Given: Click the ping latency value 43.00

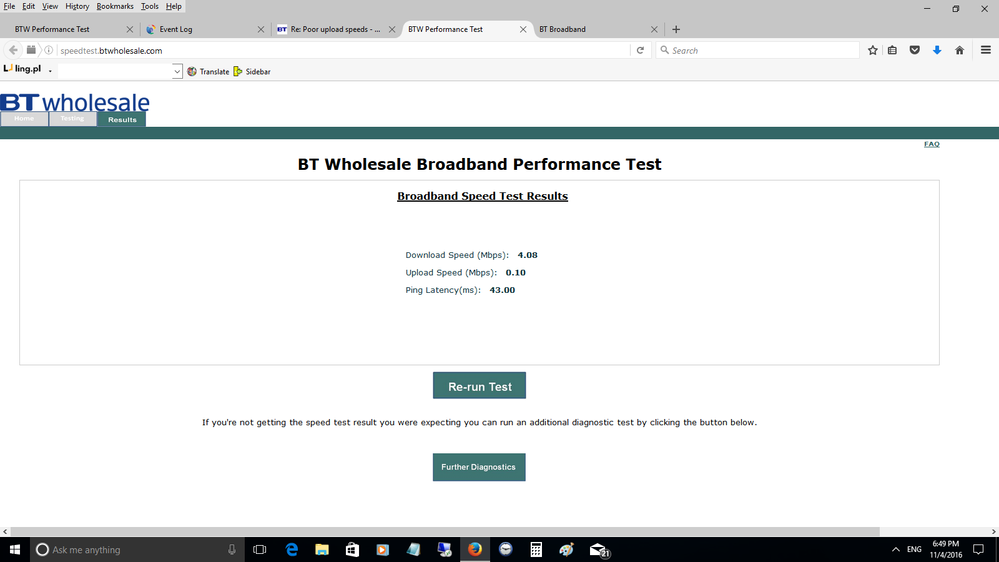Looking at the screenshot, I should [x=502, y=290].
